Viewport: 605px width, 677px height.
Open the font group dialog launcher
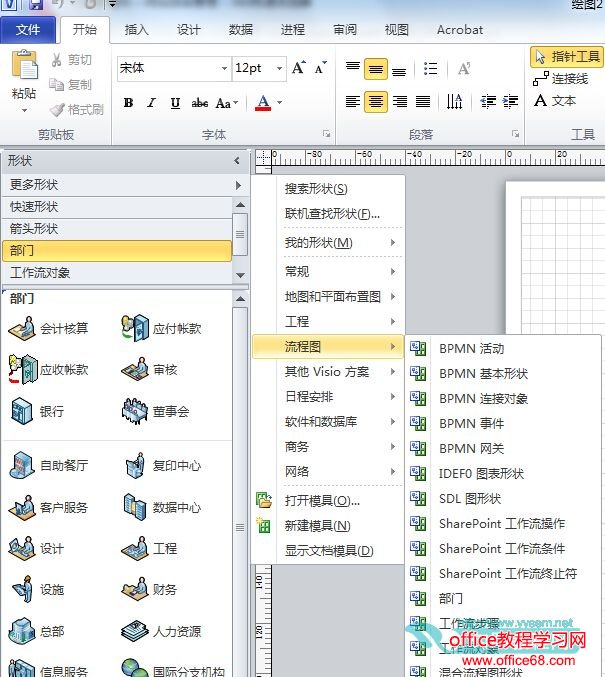click(326, 134)
